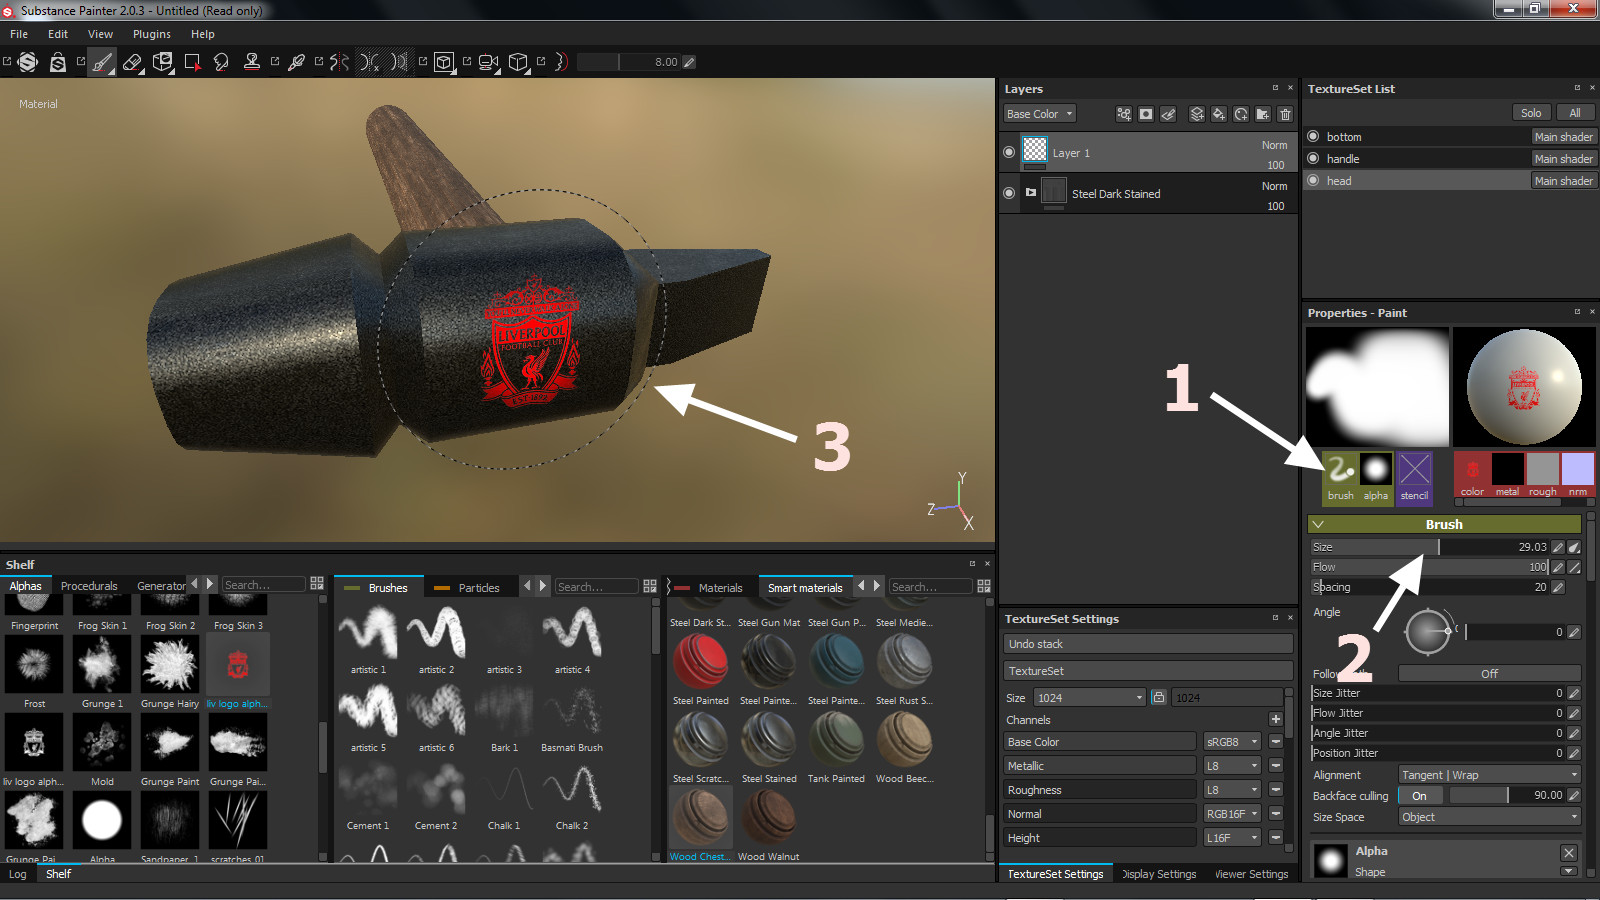The image size is (1600, 900).
Task: Click the Undo stack button
Action: (1148, 644)
